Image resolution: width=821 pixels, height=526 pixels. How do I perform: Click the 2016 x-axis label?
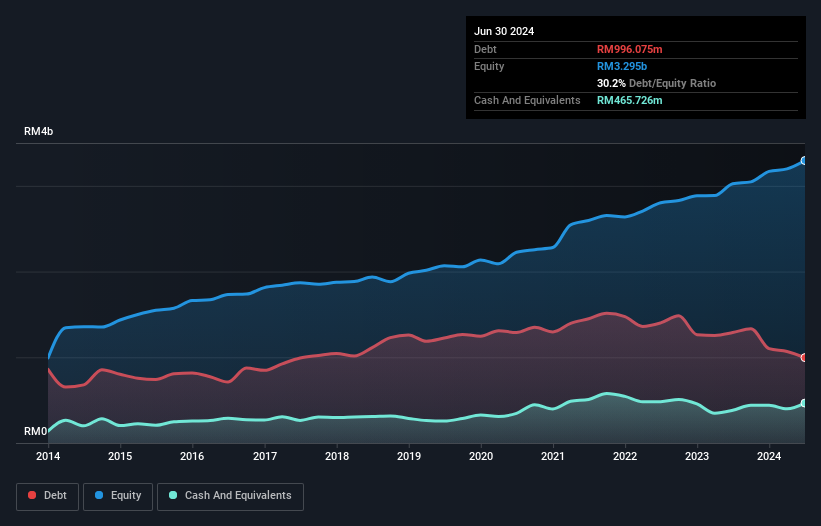point(192,456)
